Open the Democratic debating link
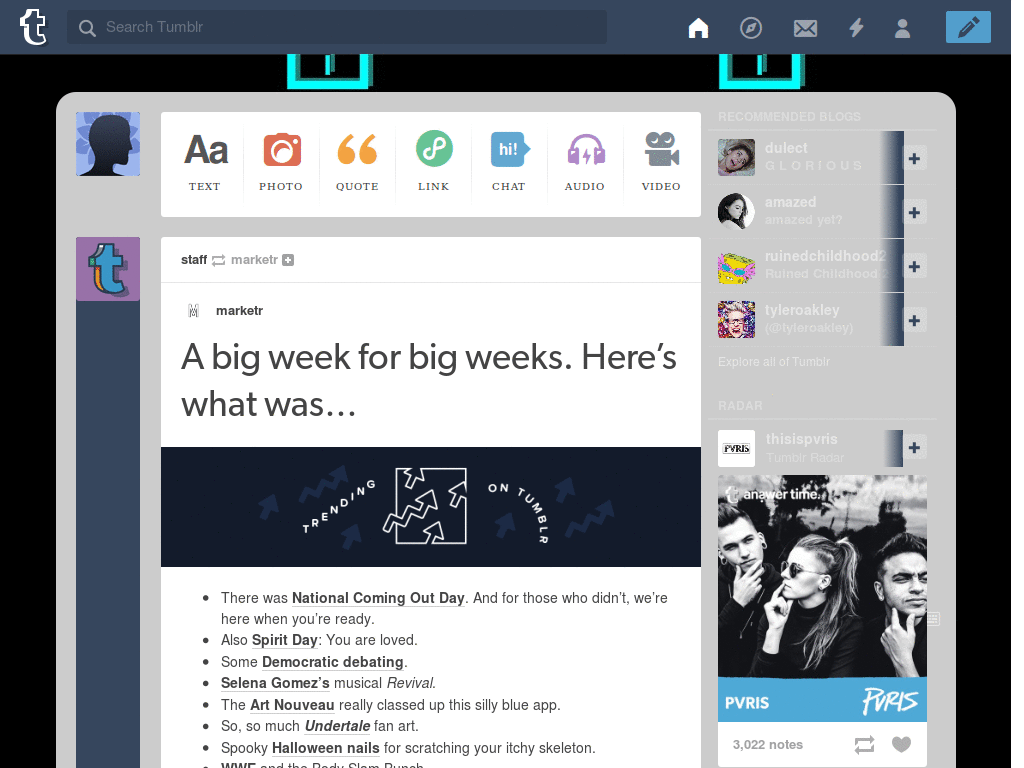This screenshot has height=768, width=1024. pos(332,662)
